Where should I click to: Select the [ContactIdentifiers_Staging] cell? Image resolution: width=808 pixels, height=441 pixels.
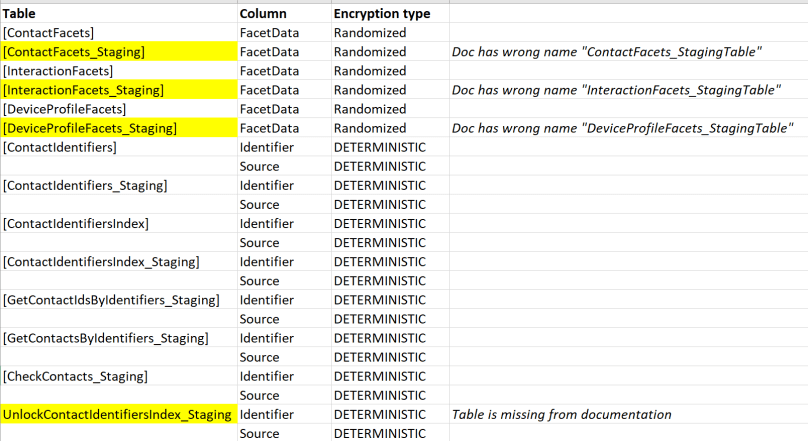(x=85, y=185)
